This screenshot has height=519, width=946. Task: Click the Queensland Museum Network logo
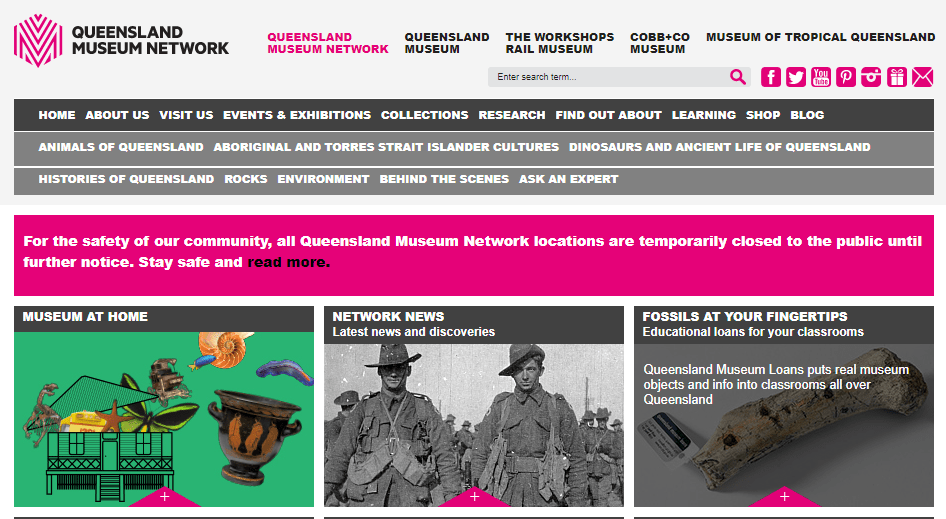(121, 41)
